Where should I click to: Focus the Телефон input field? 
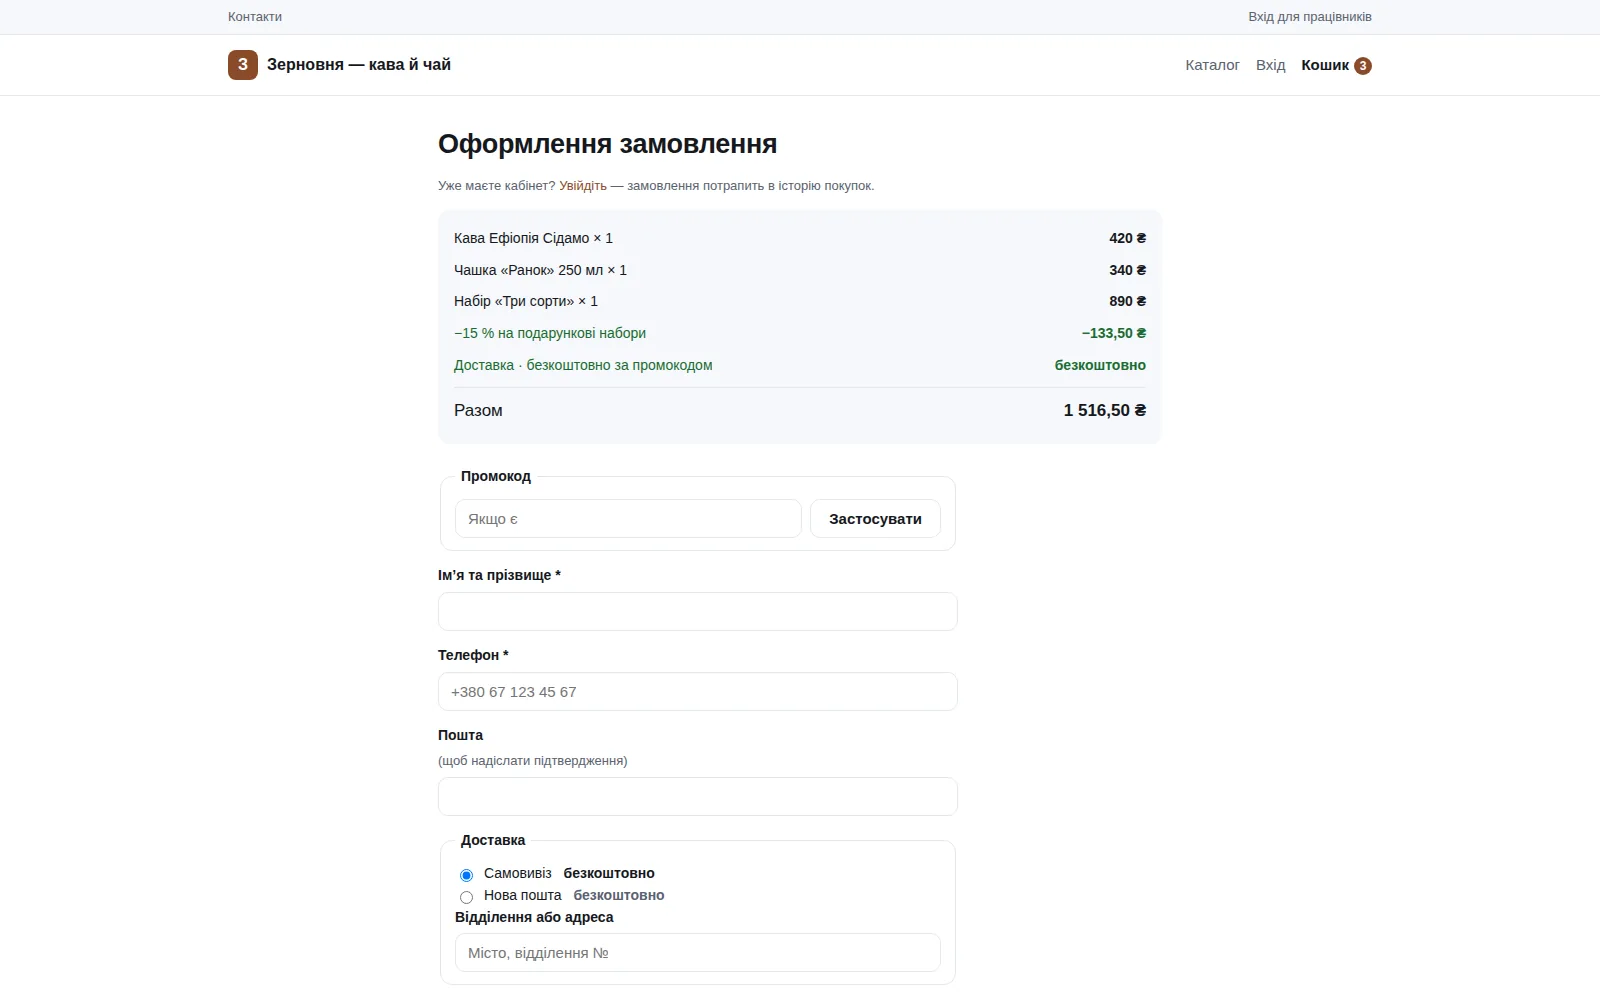(x=698, y=692)
